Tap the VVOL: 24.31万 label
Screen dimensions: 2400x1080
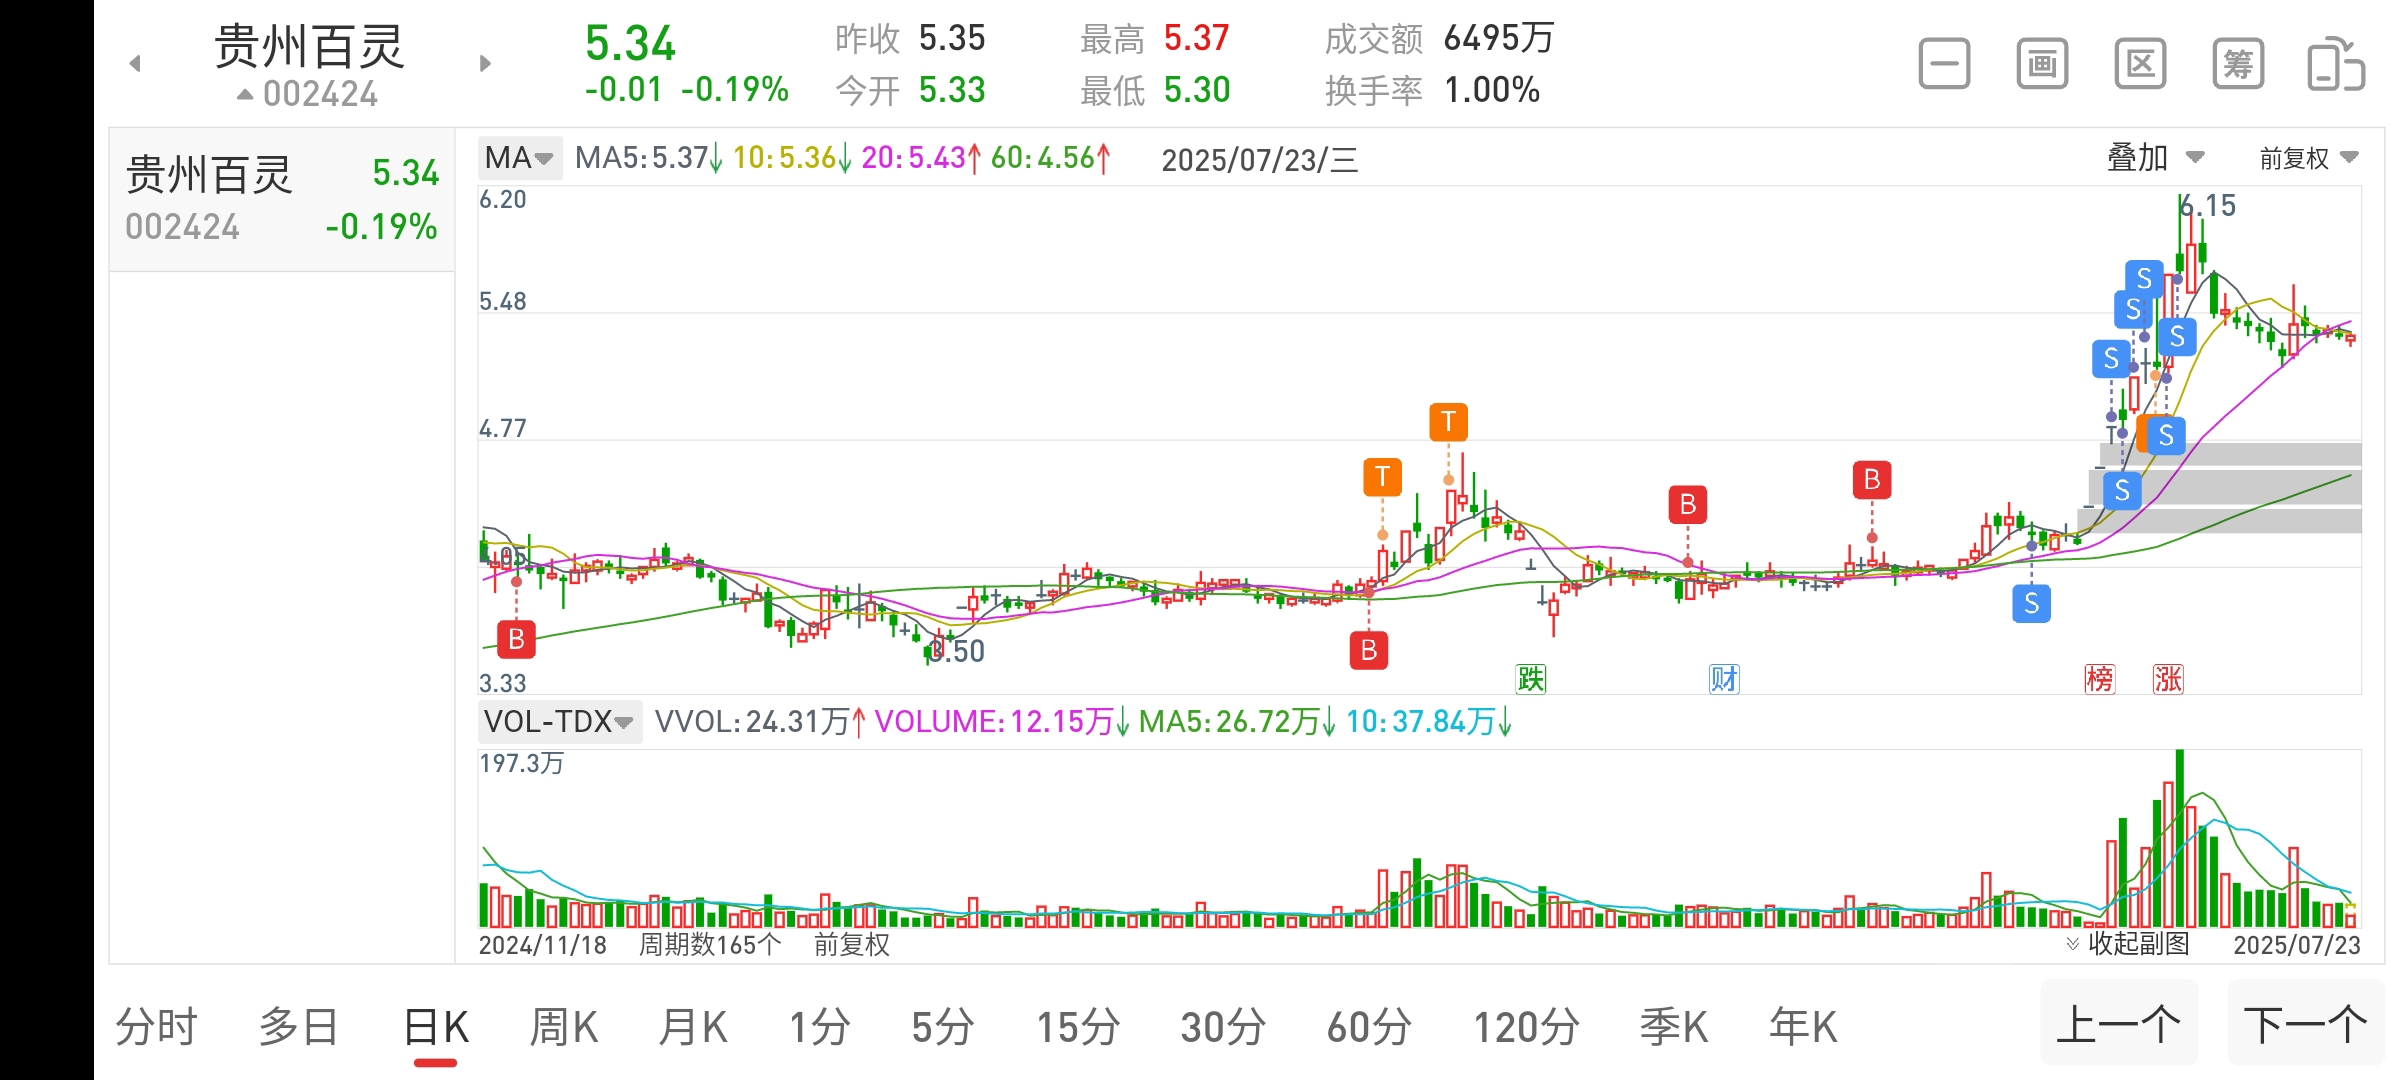click(760, 721)
